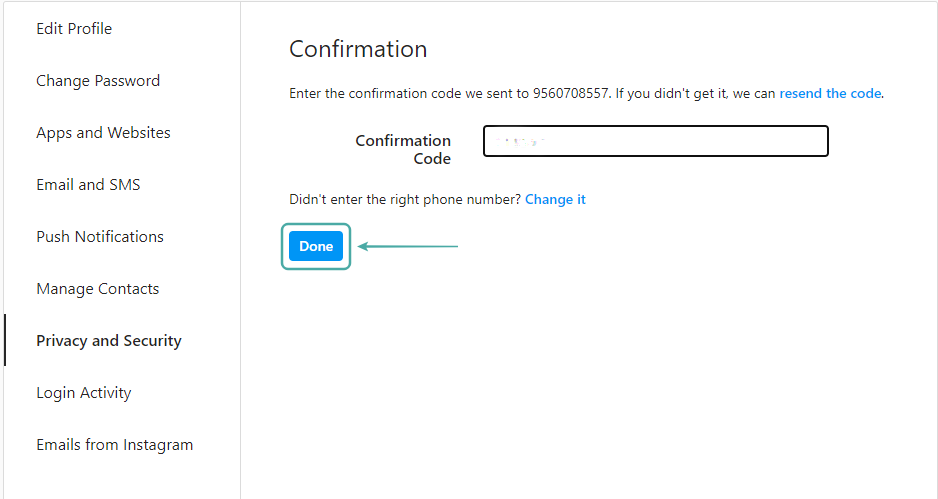View Login Activity page
This screenshot has height=499, width=938.
pyautogui.click(x=84, y=393)
